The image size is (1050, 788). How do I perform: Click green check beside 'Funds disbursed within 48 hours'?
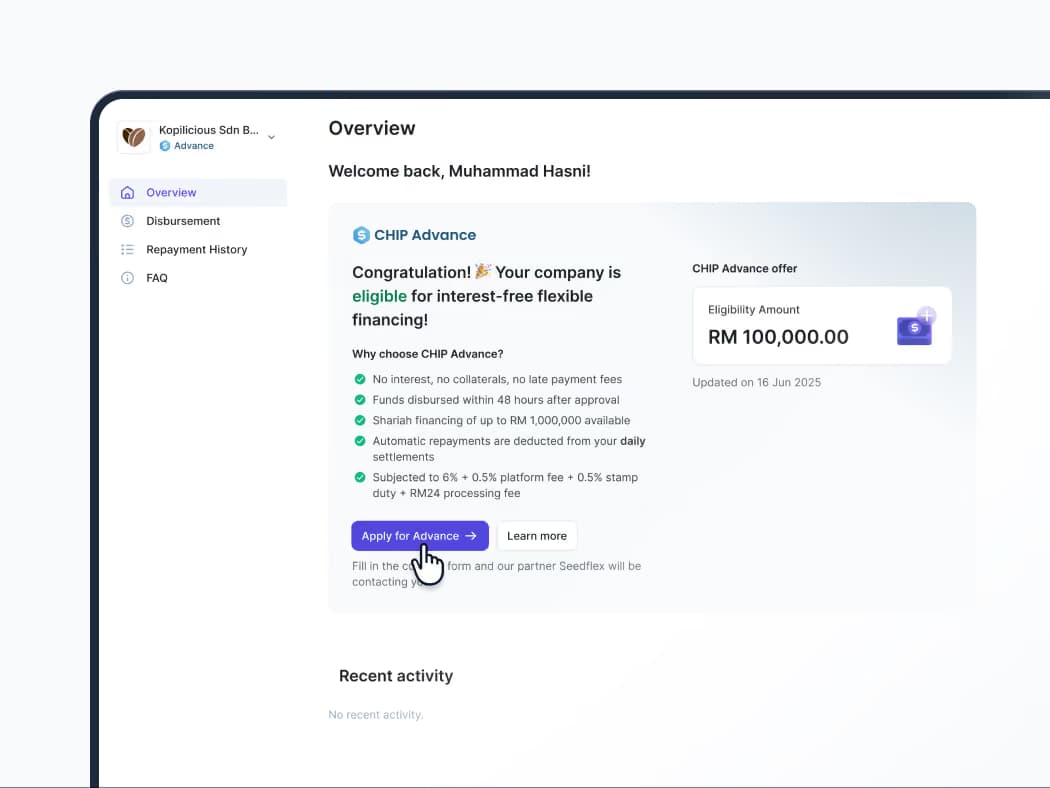[x=360, y=400]
